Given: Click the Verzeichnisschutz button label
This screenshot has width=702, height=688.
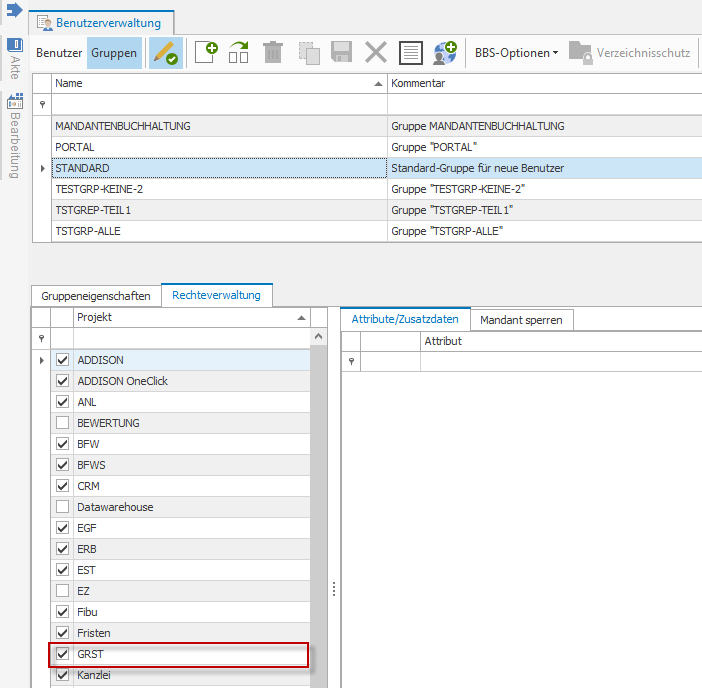Looking at the screenshot, I should (x=643, y=53).
